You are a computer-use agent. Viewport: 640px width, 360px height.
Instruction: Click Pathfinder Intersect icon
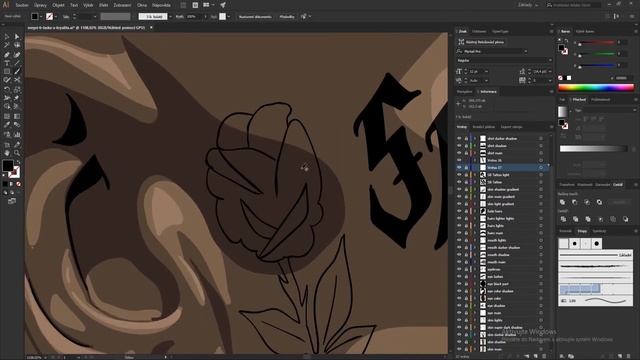[x=587, y=202]
